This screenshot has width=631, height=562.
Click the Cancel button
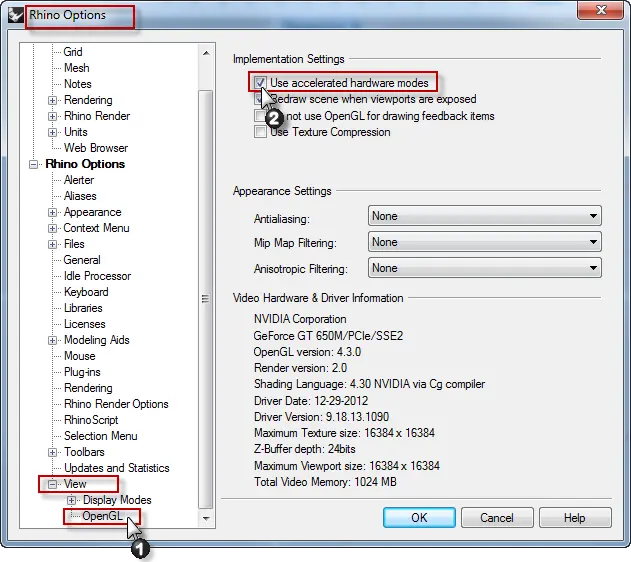(497, 518)
